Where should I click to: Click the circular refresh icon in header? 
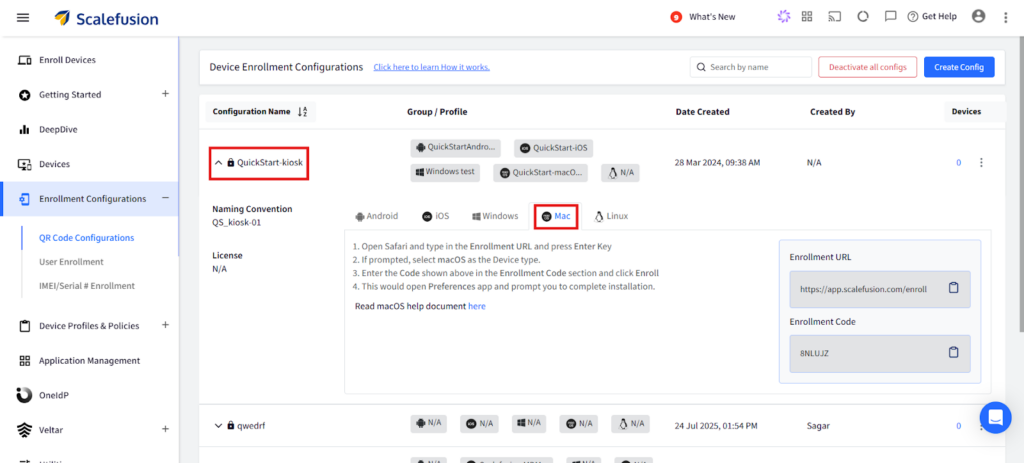tap(863, 17)
